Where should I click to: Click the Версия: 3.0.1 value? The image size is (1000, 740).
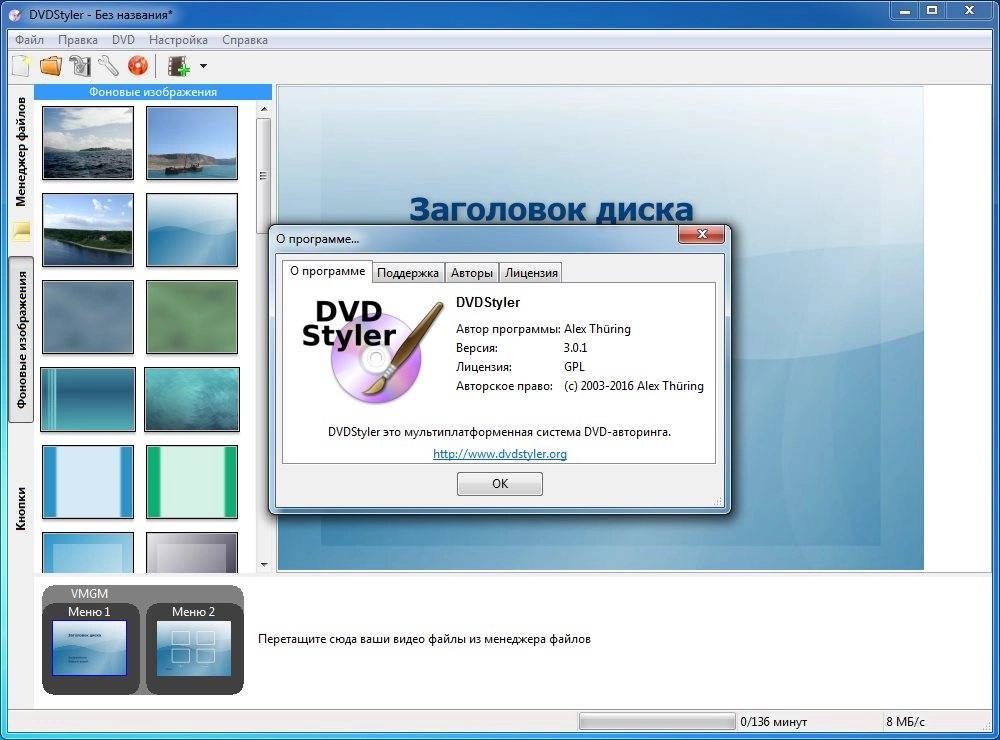click(x=575, y=348)
